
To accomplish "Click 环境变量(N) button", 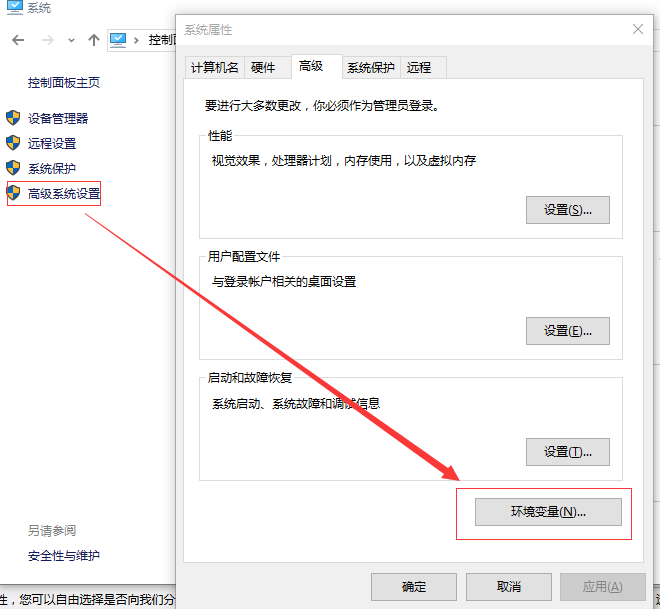I will [x=548, y=512].
